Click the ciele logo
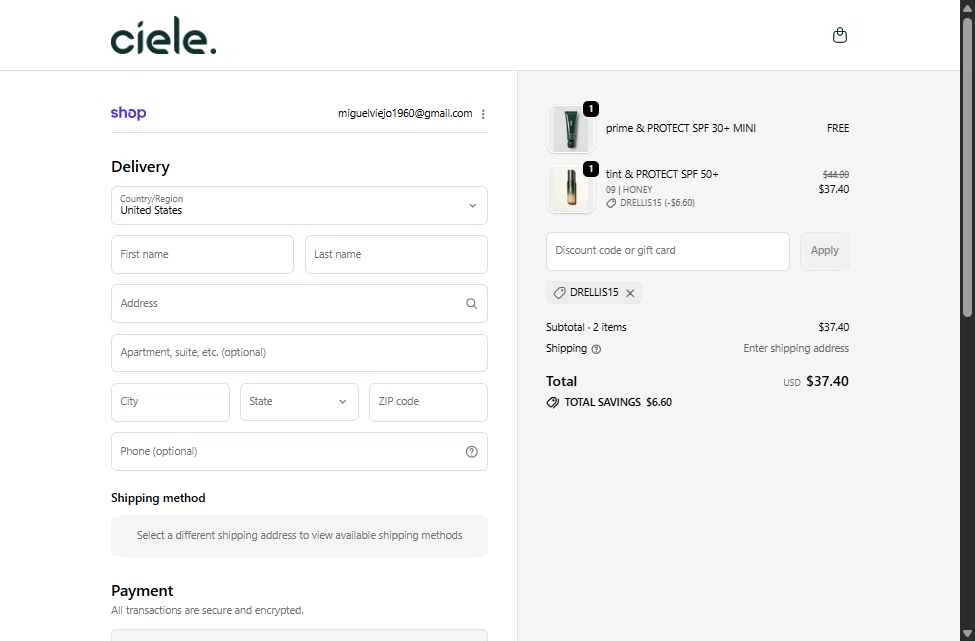 [x=164, y=35]
